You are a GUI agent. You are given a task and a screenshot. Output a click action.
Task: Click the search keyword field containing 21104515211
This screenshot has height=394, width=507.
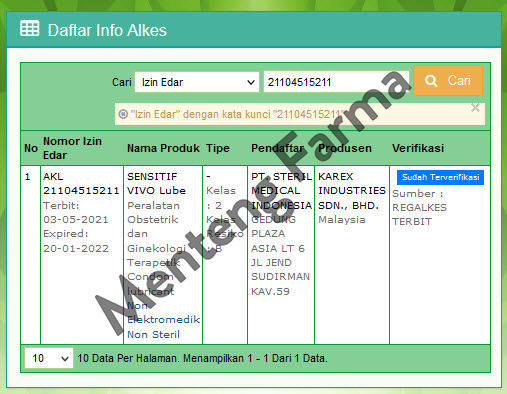coord(336,82)
